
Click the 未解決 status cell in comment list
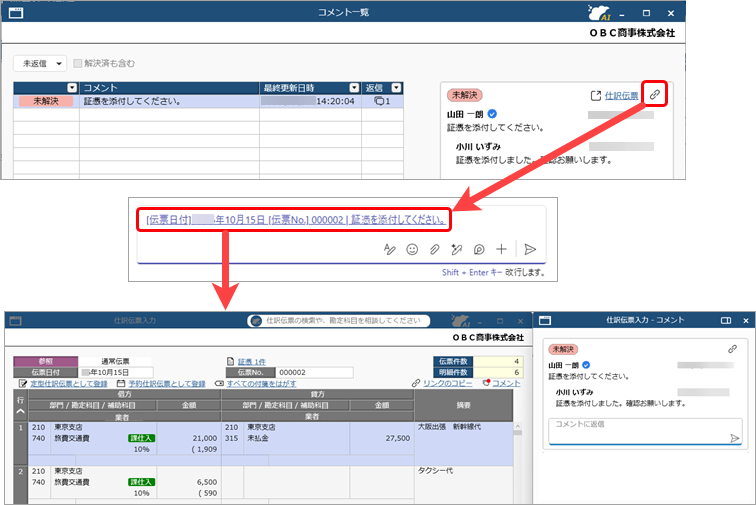point(46,101)
